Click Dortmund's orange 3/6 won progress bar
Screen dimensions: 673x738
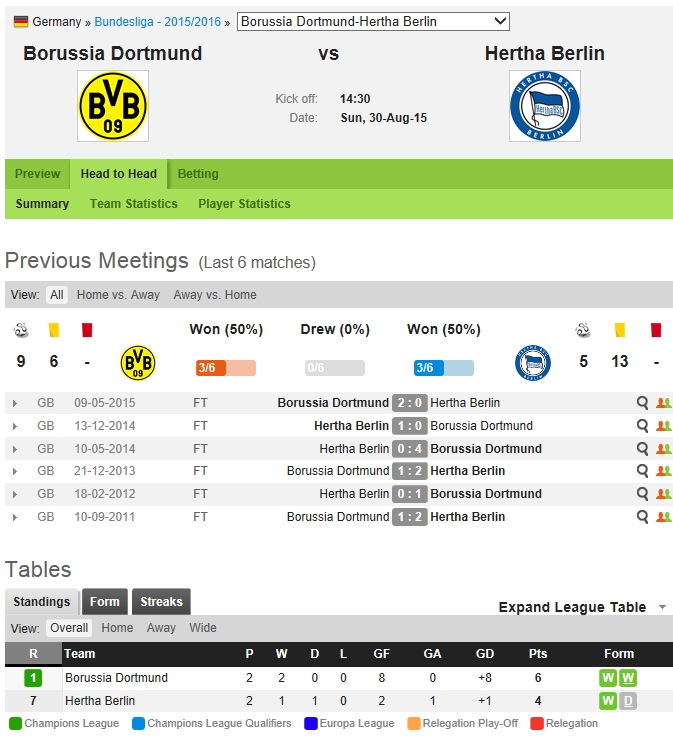226,368
